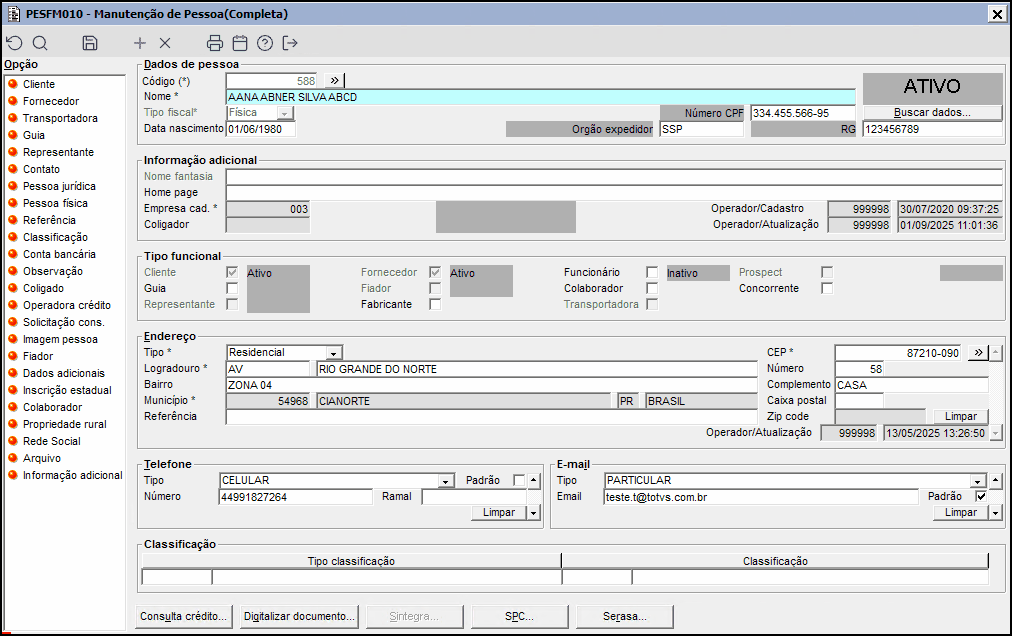The image size is (1012, 636).
Task: Click the printer icon
Action: [x=214, y=43]
